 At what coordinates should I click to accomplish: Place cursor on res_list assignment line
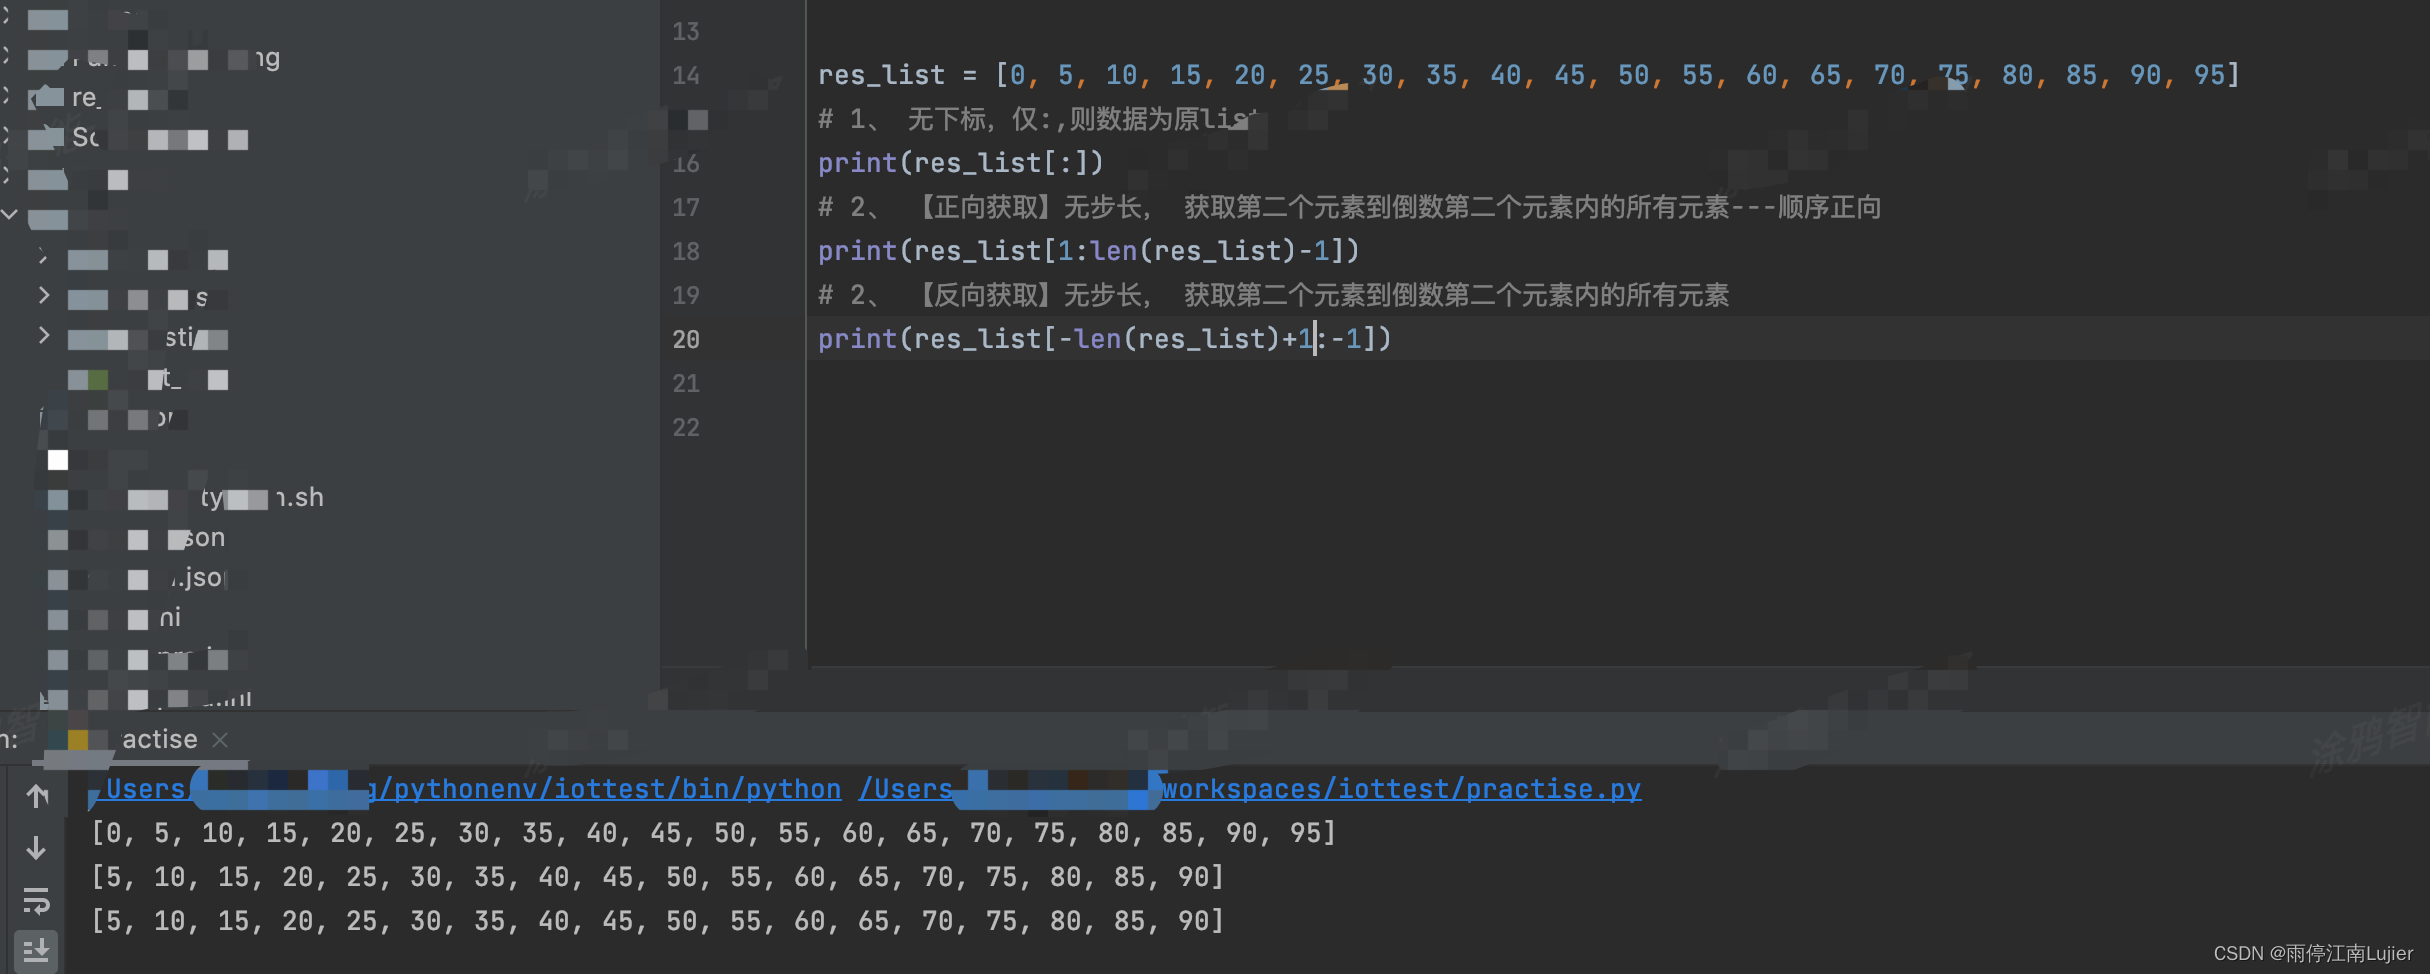click(1529, 75)
